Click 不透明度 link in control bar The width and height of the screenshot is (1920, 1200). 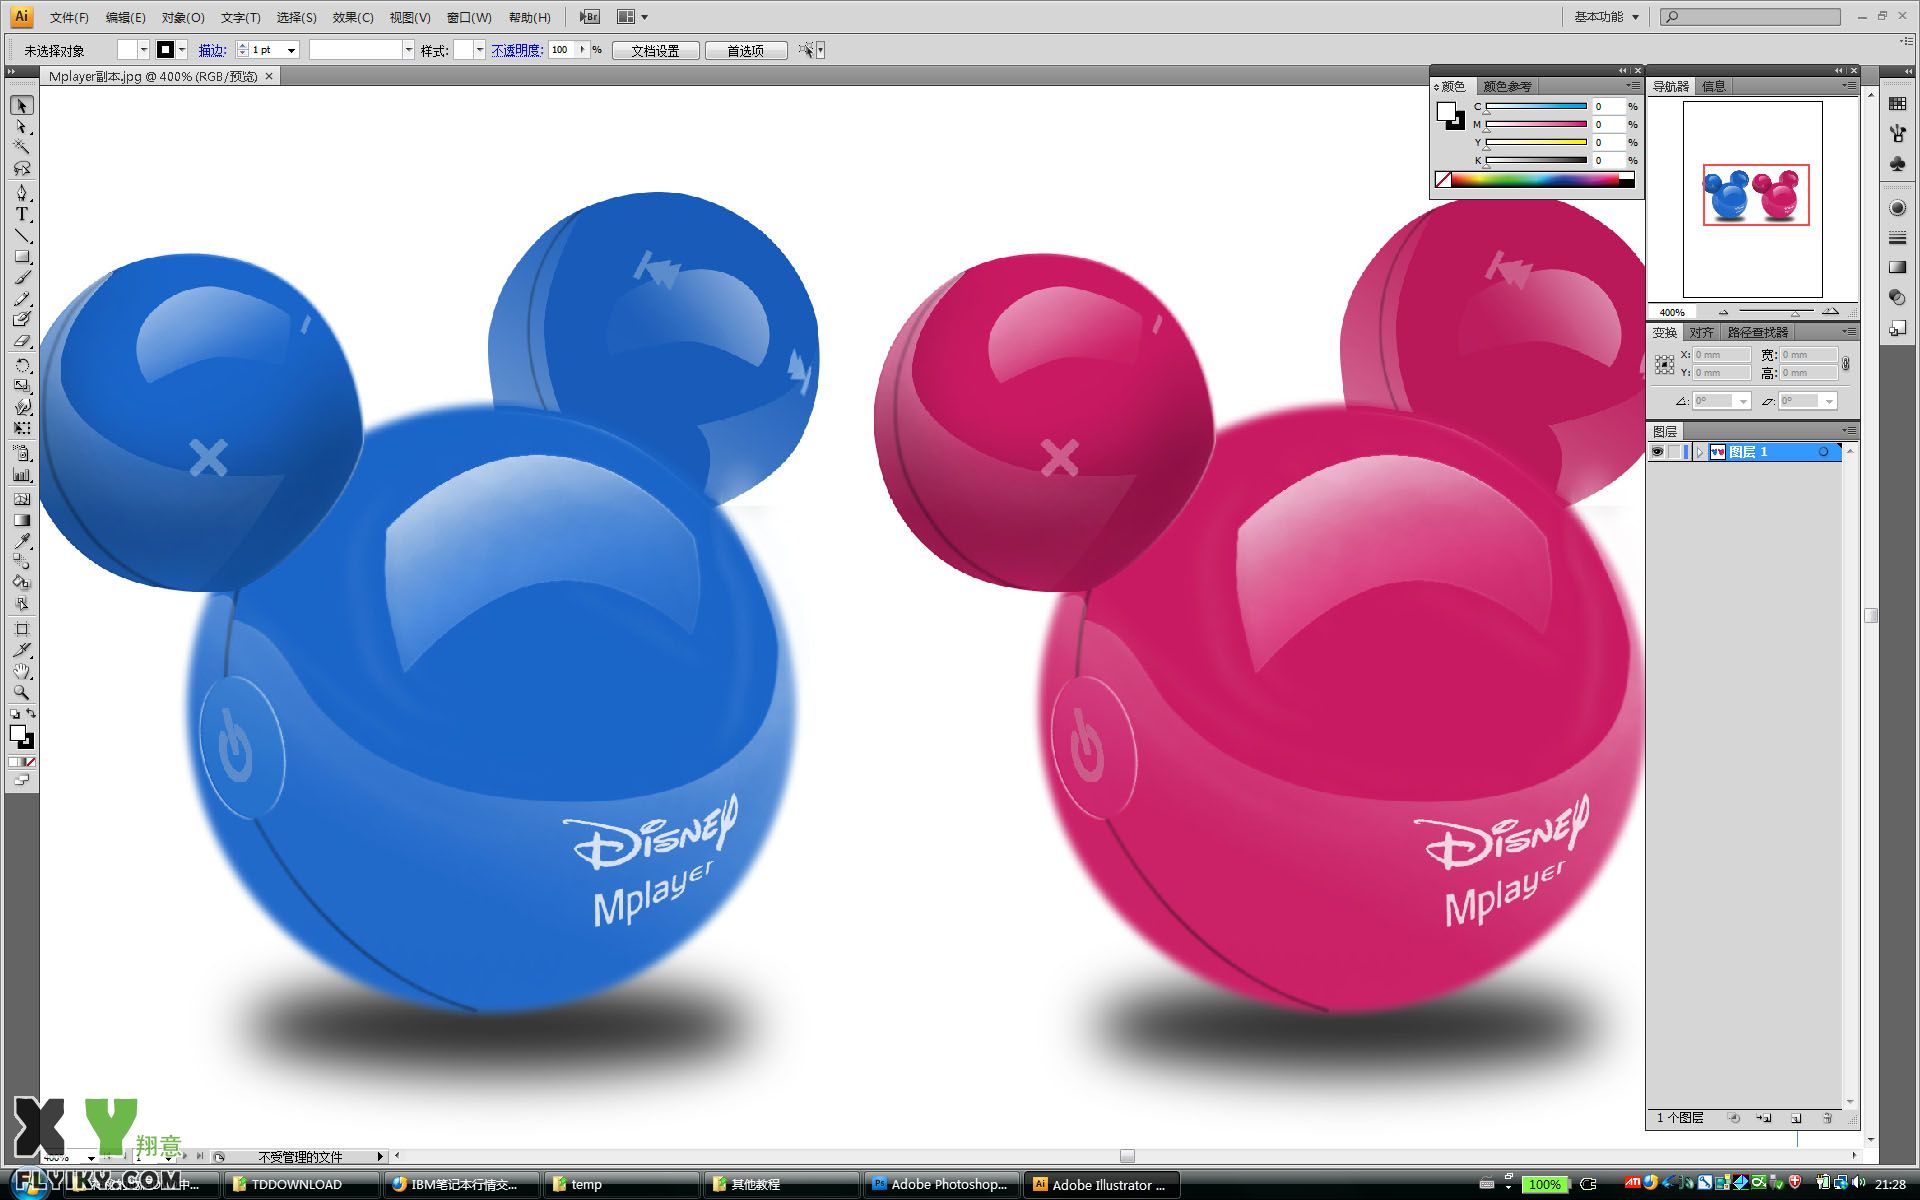(517, 50)
